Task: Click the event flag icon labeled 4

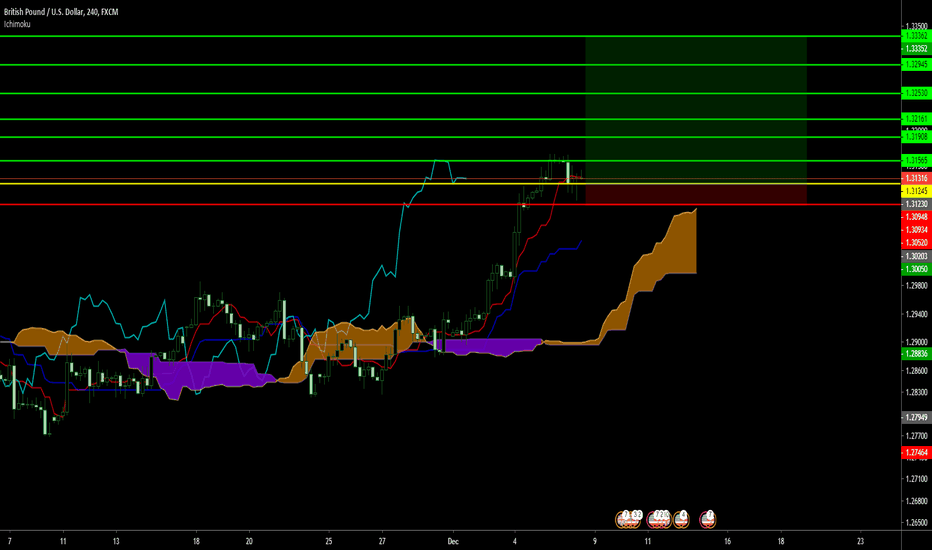Action: [x=681, y=517]
